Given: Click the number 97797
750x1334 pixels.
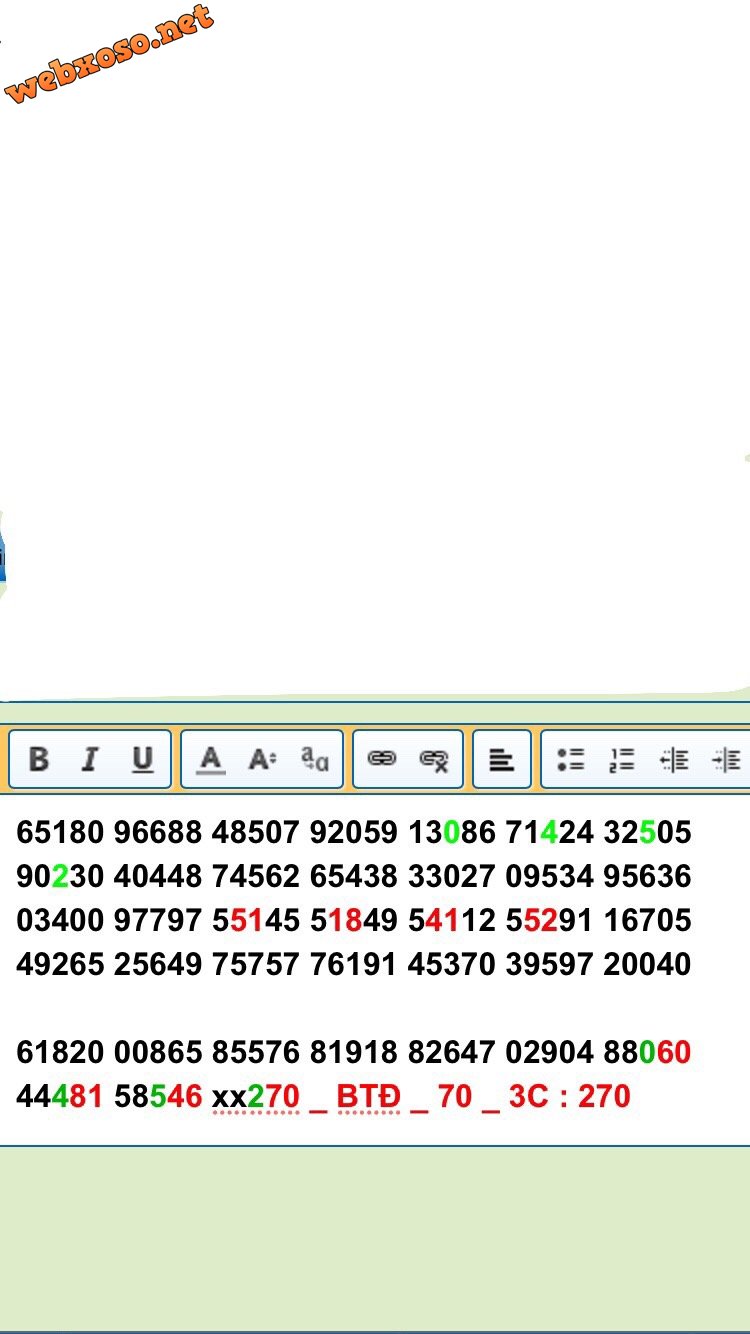Looking at the screenshot, I should [158, 920].
